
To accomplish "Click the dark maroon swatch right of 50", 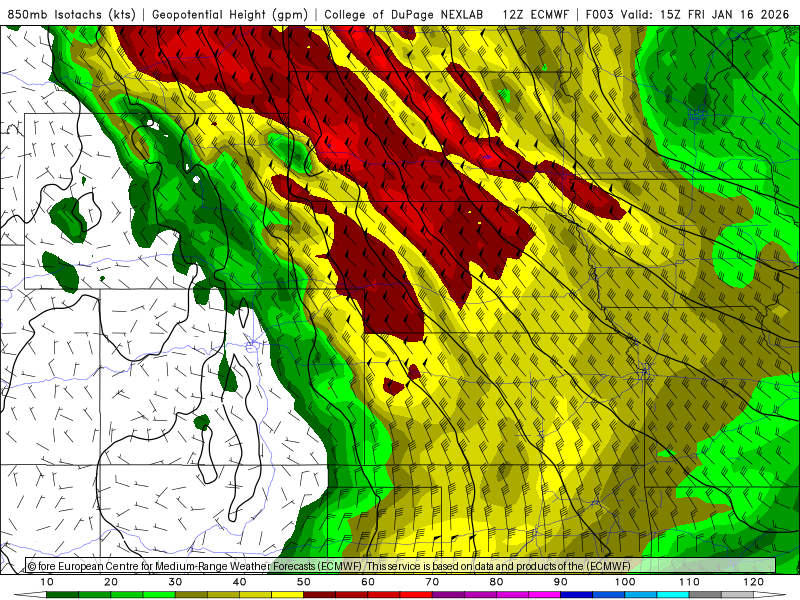I will pos(319,595).
